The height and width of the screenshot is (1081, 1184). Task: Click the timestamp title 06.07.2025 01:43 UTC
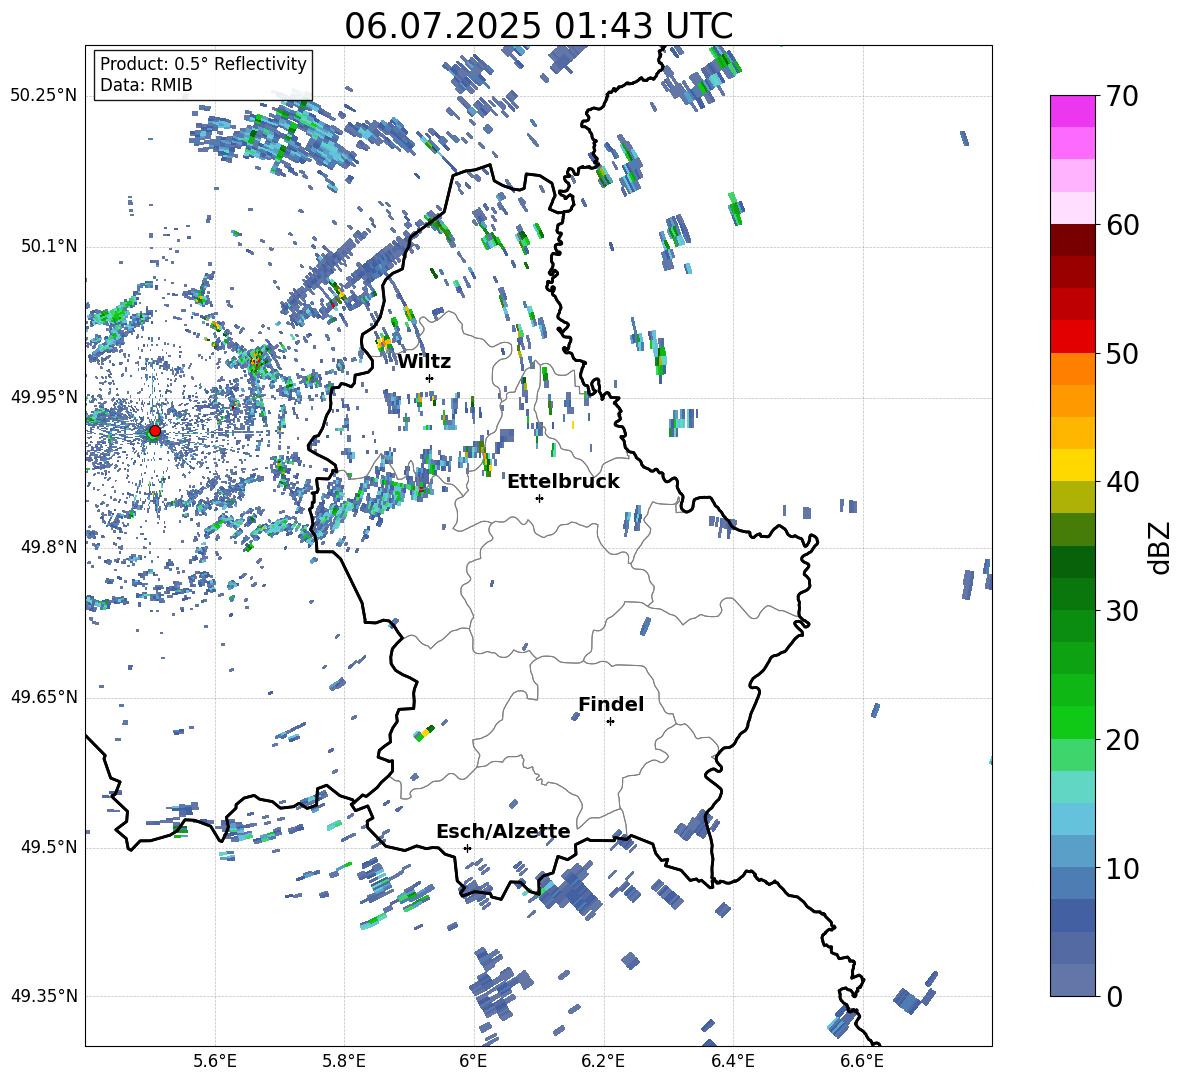point(538,26)
